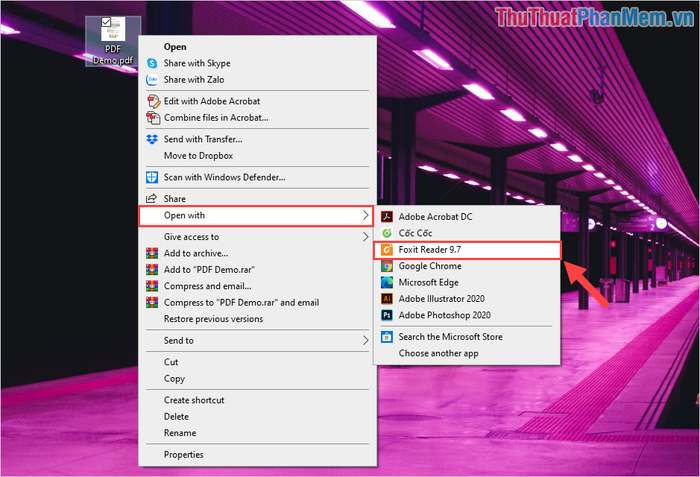Click the Zalo icon beside Share with Zalo
The width and height of the screenshot is (700, 477).
click(152, 80)
